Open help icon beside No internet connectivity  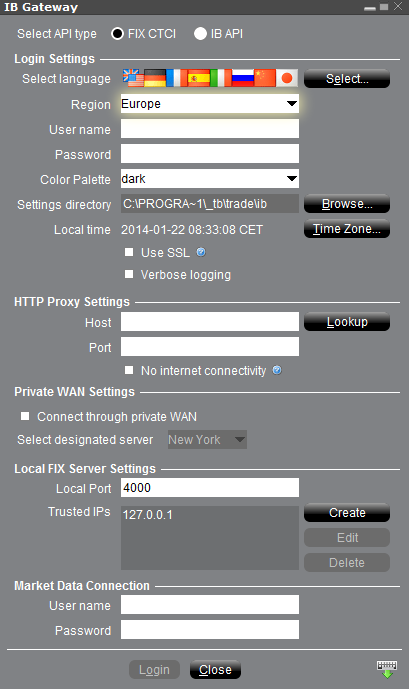coord(277,370)
